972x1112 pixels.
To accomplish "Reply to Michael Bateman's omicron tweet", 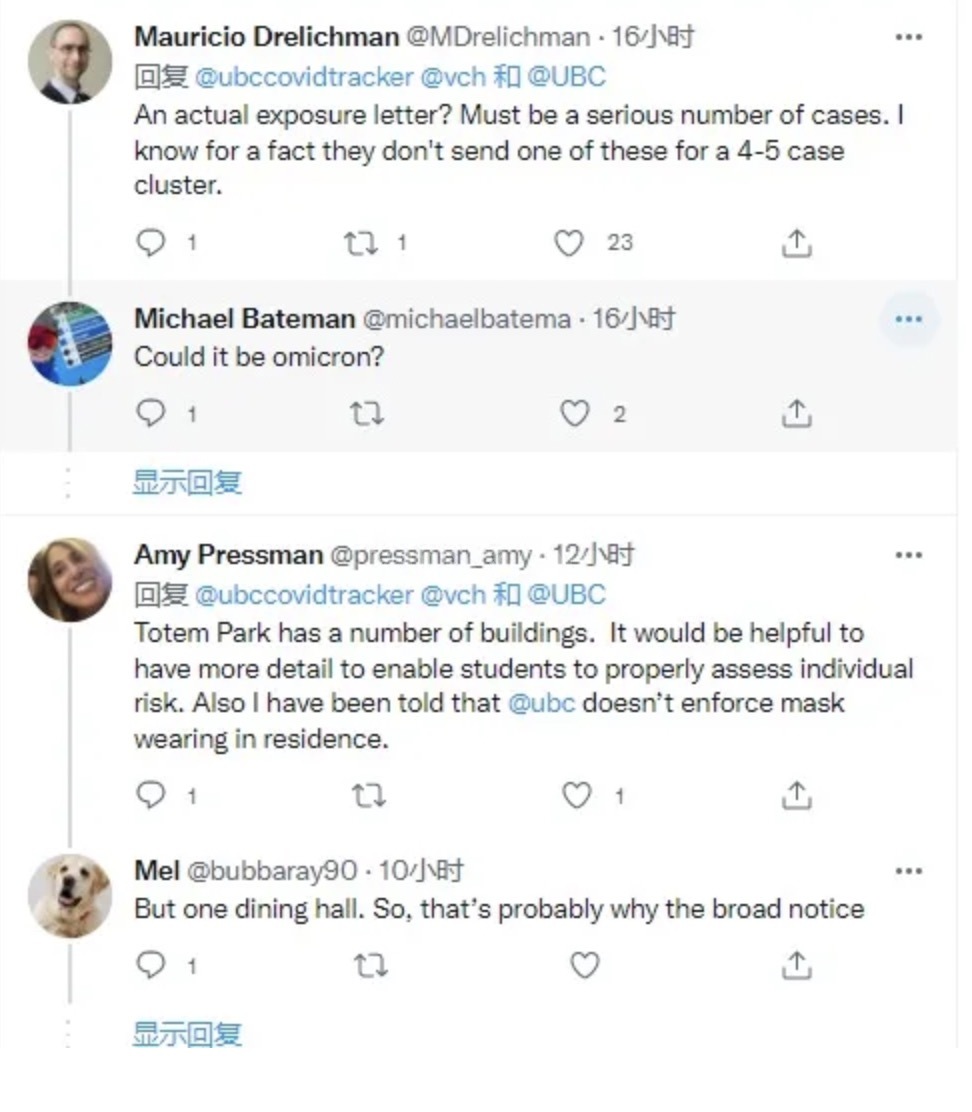I will (150, 414).
